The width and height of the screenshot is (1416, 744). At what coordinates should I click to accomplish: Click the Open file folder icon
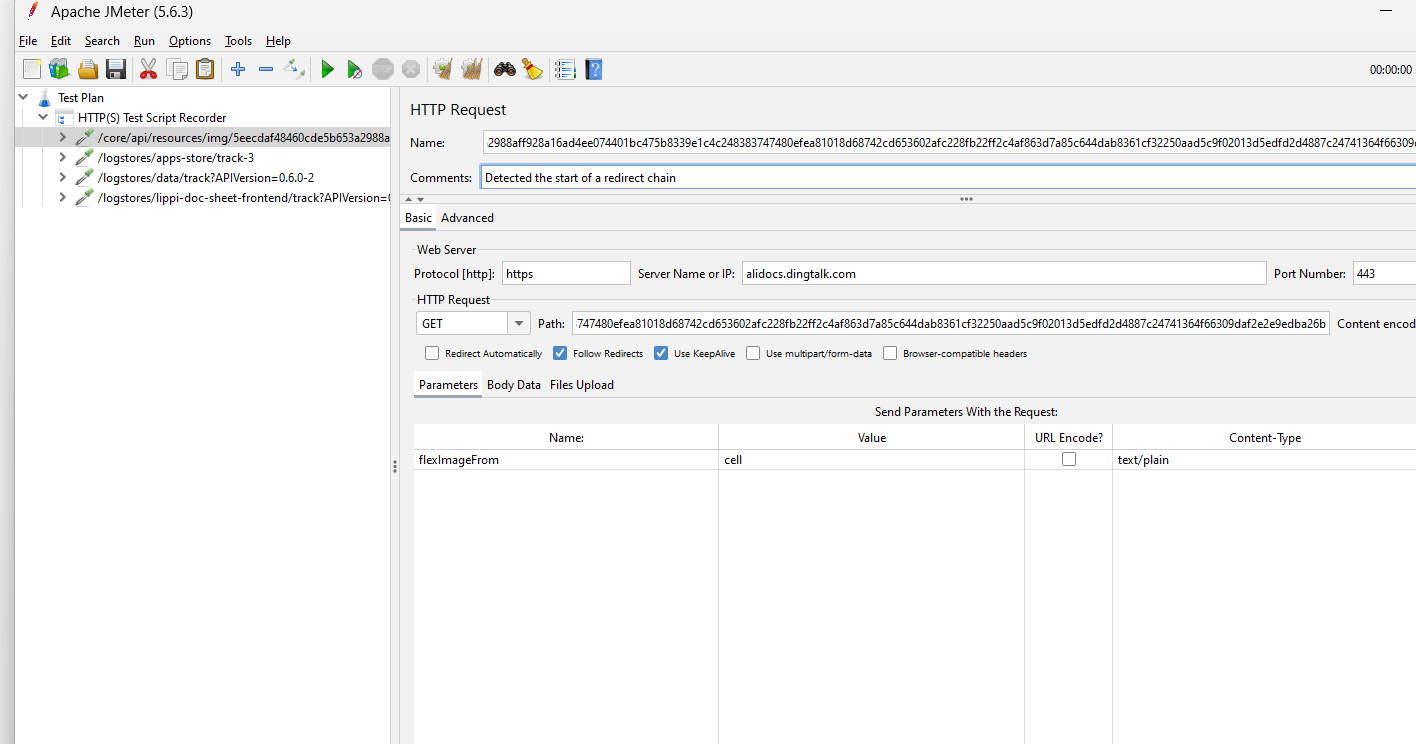(88, 69)
